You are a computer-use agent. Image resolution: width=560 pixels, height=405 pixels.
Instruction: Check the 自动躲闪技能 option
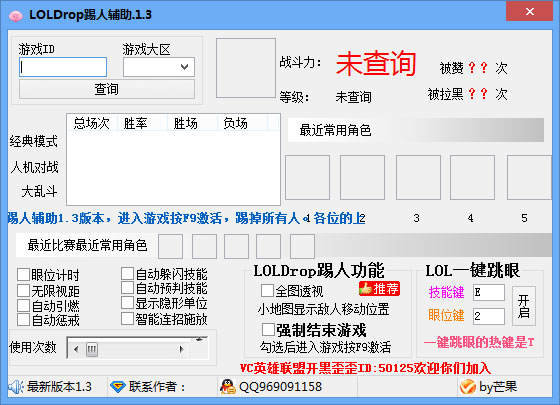tap(127, 274)
